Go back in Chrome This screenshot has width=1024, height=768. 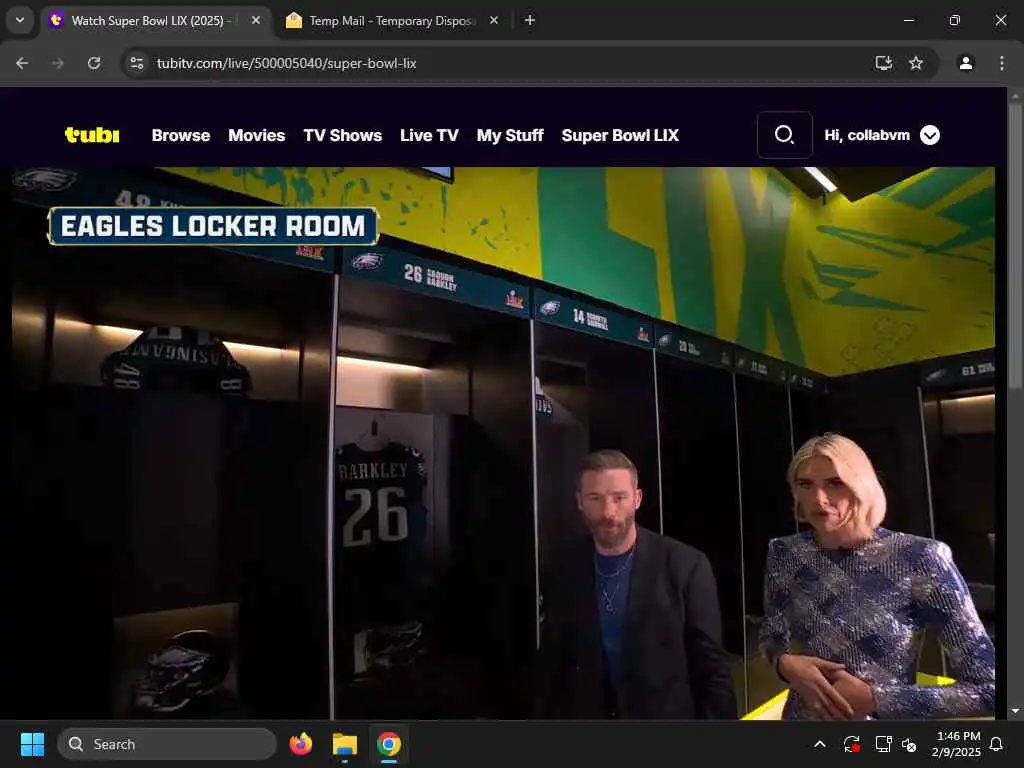22,63
